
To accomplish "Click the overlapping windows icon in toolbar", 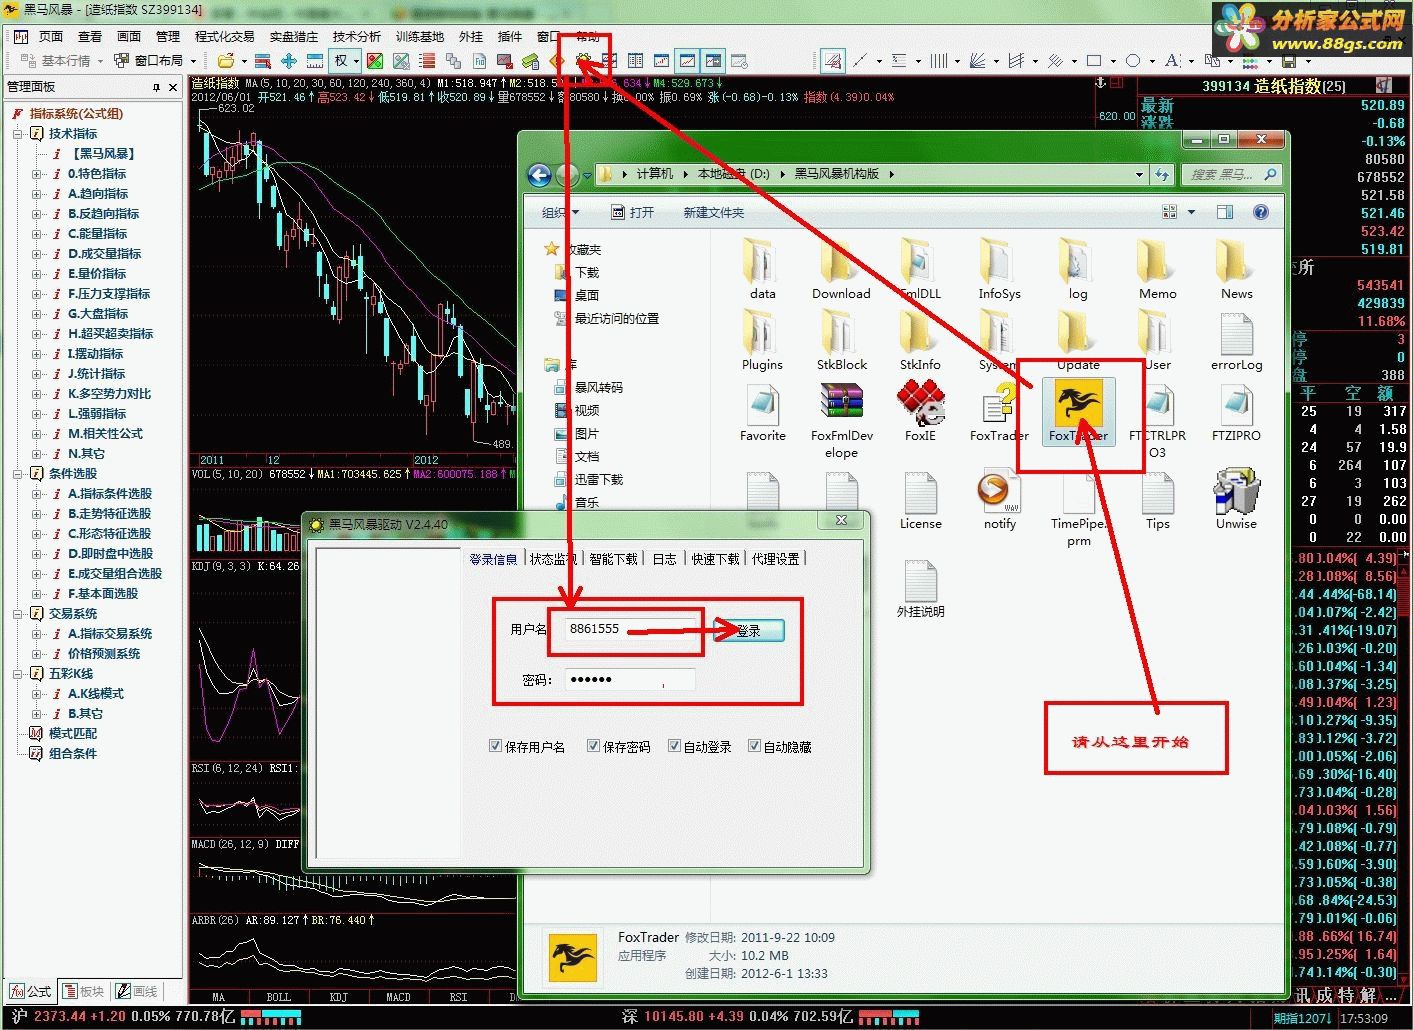I will (x=453, y=61).
